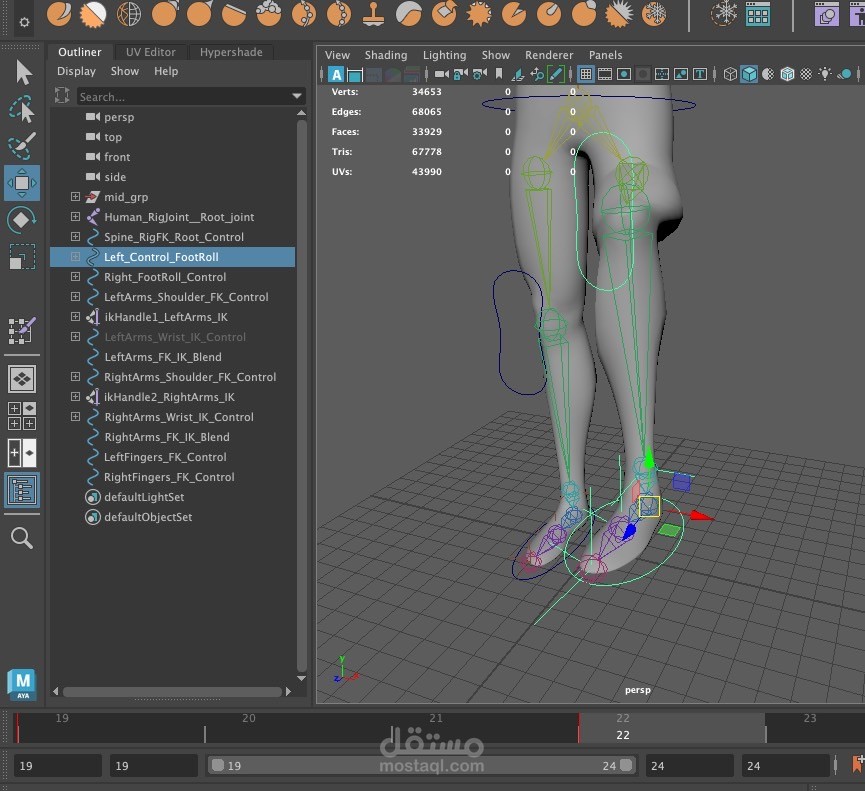The width and height of the screenshot is (865, 791).
Task: Open the Outliner Help menu
Action: tap(166, 71)
